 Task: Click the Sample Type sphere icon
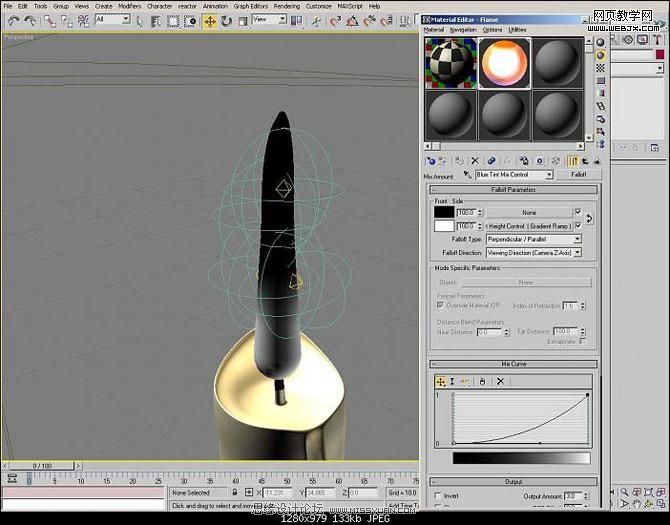601,42
